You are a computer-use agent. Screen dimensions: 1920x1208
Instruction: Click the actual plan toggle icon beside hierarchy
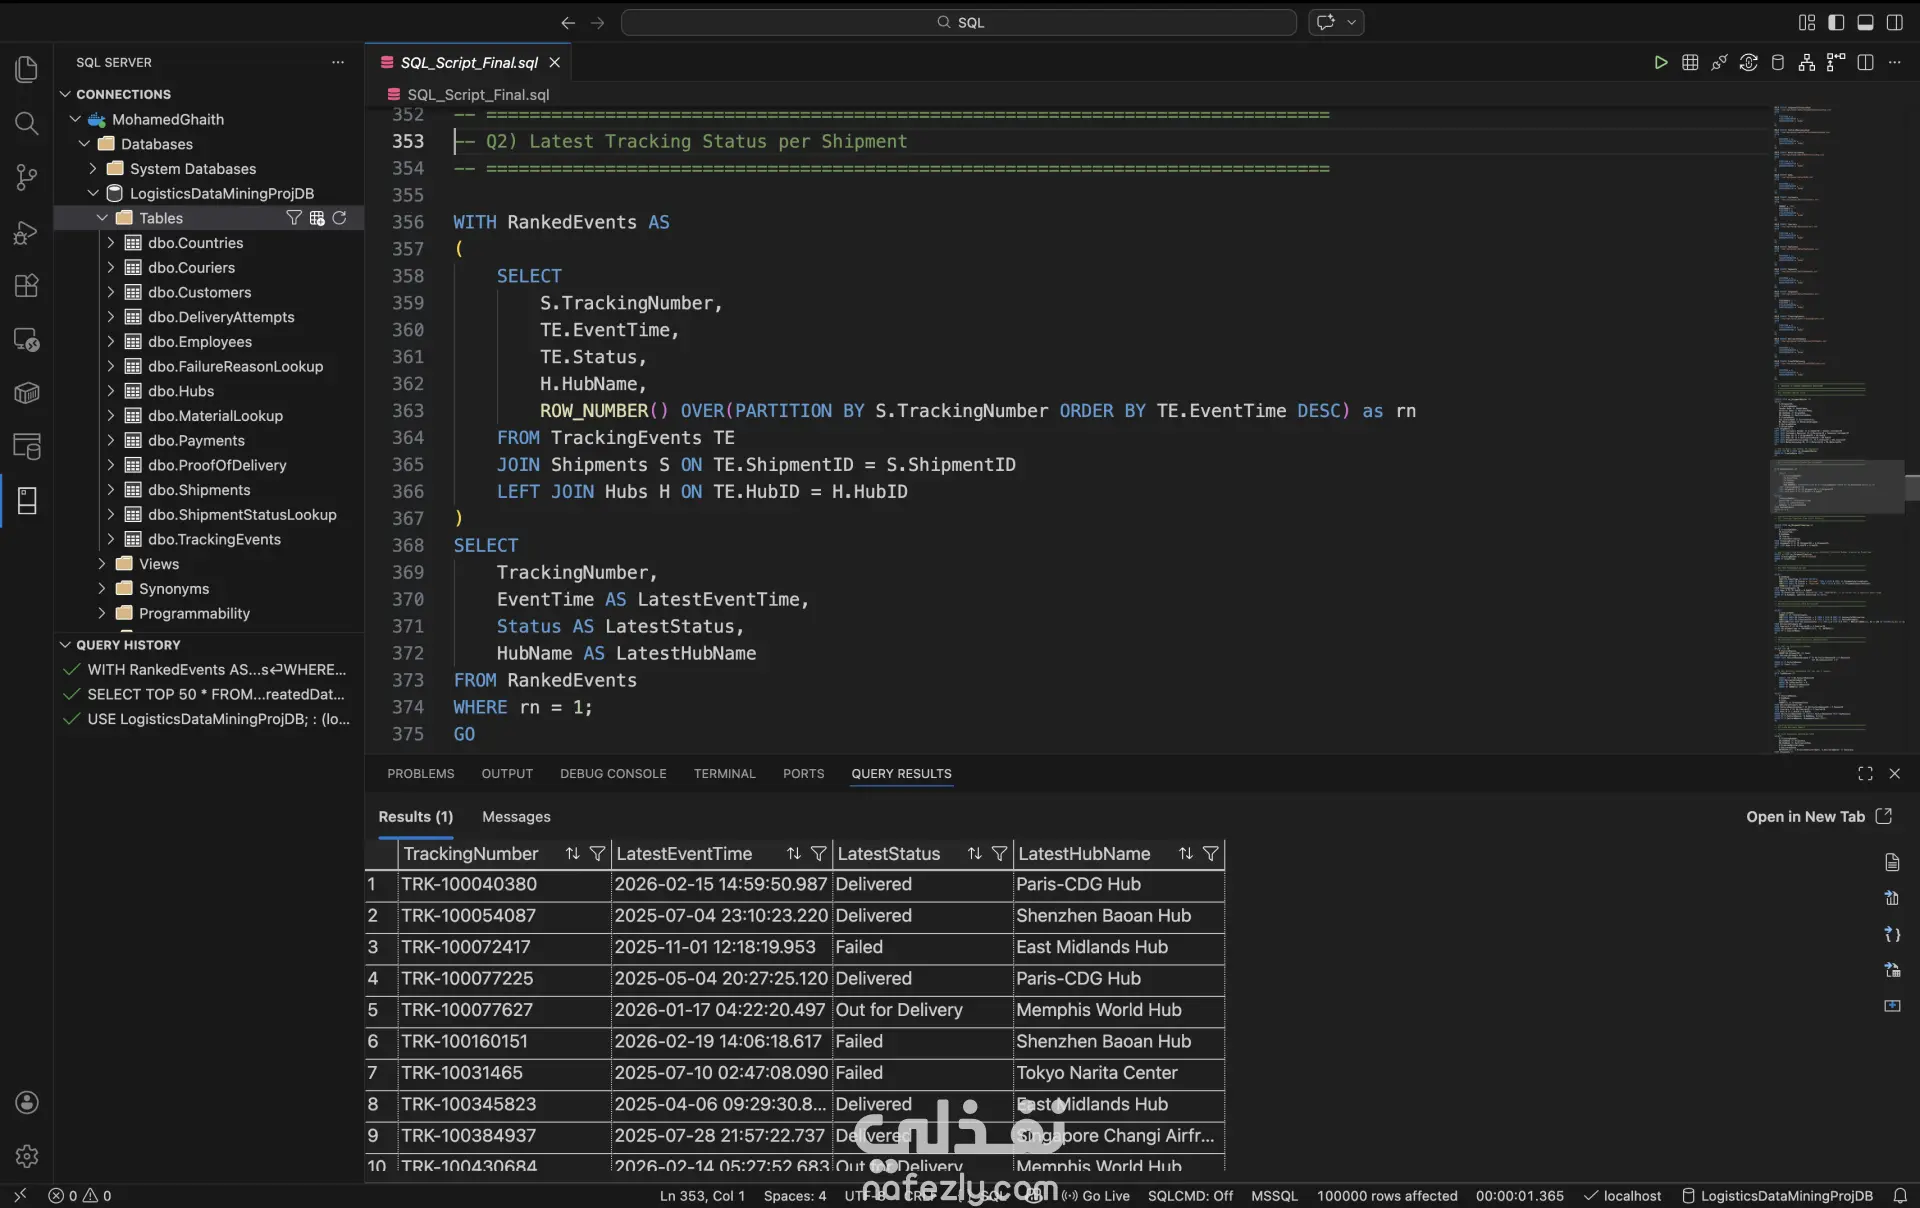pyautogui.click(x=1835, y=62)
